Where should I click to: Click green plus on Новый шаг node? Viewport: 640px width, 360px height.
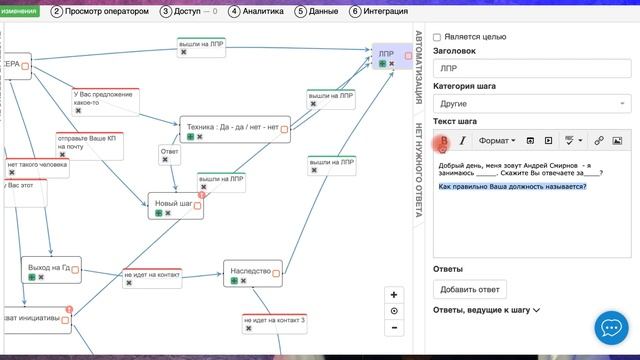click(159, 213)
